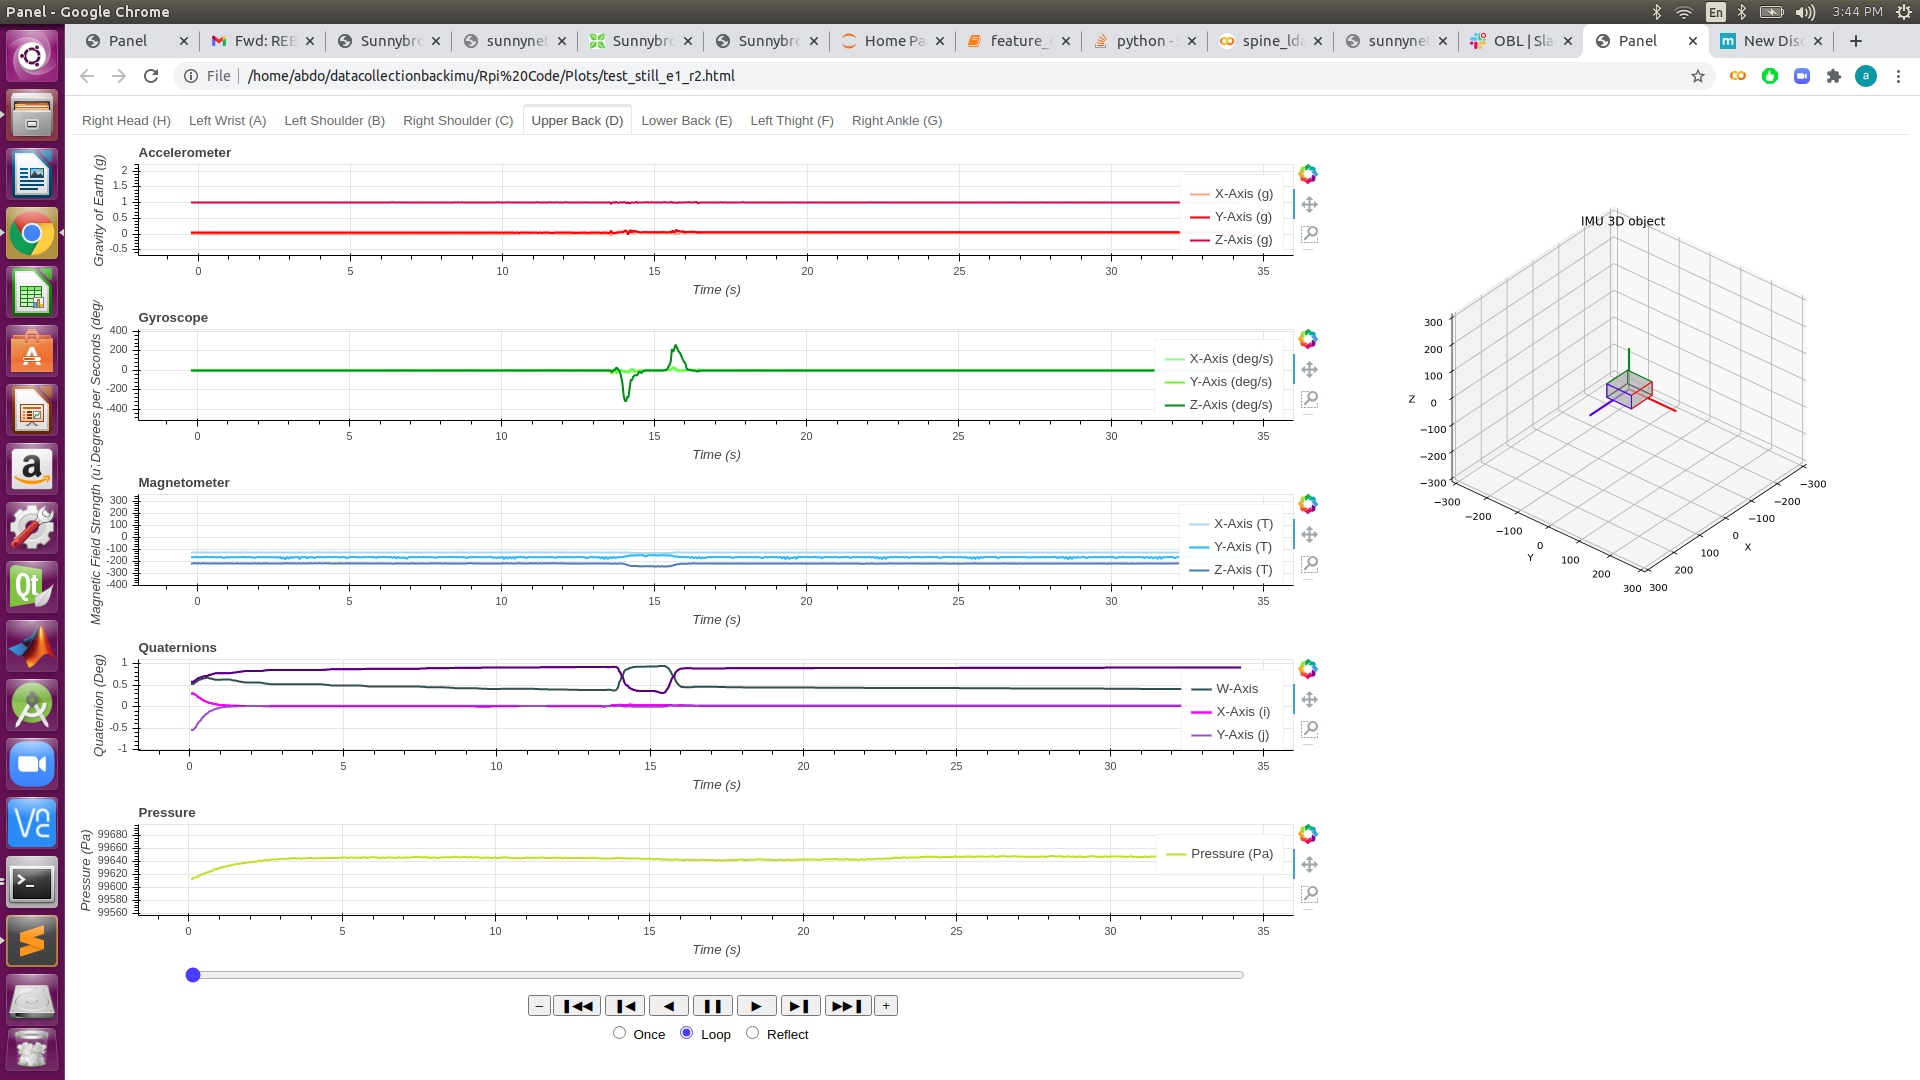The image size is (1920, 1080).
Task: Bookmark page with the star icon
Action: point(1697,76)
